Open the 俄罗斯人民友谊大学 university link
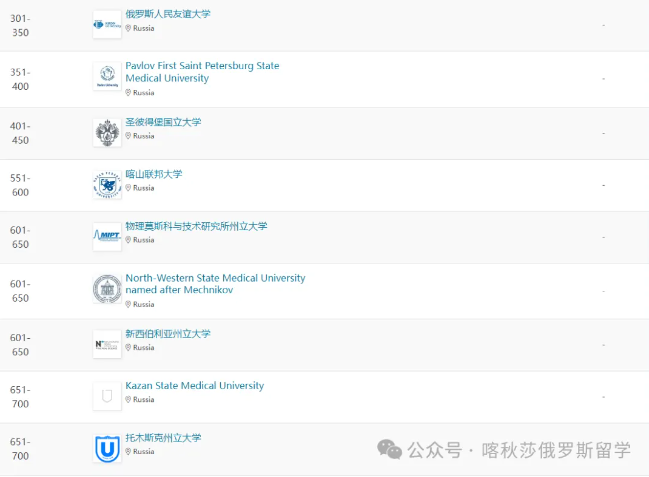Viewport: 649px width, 477px height. 168,14
